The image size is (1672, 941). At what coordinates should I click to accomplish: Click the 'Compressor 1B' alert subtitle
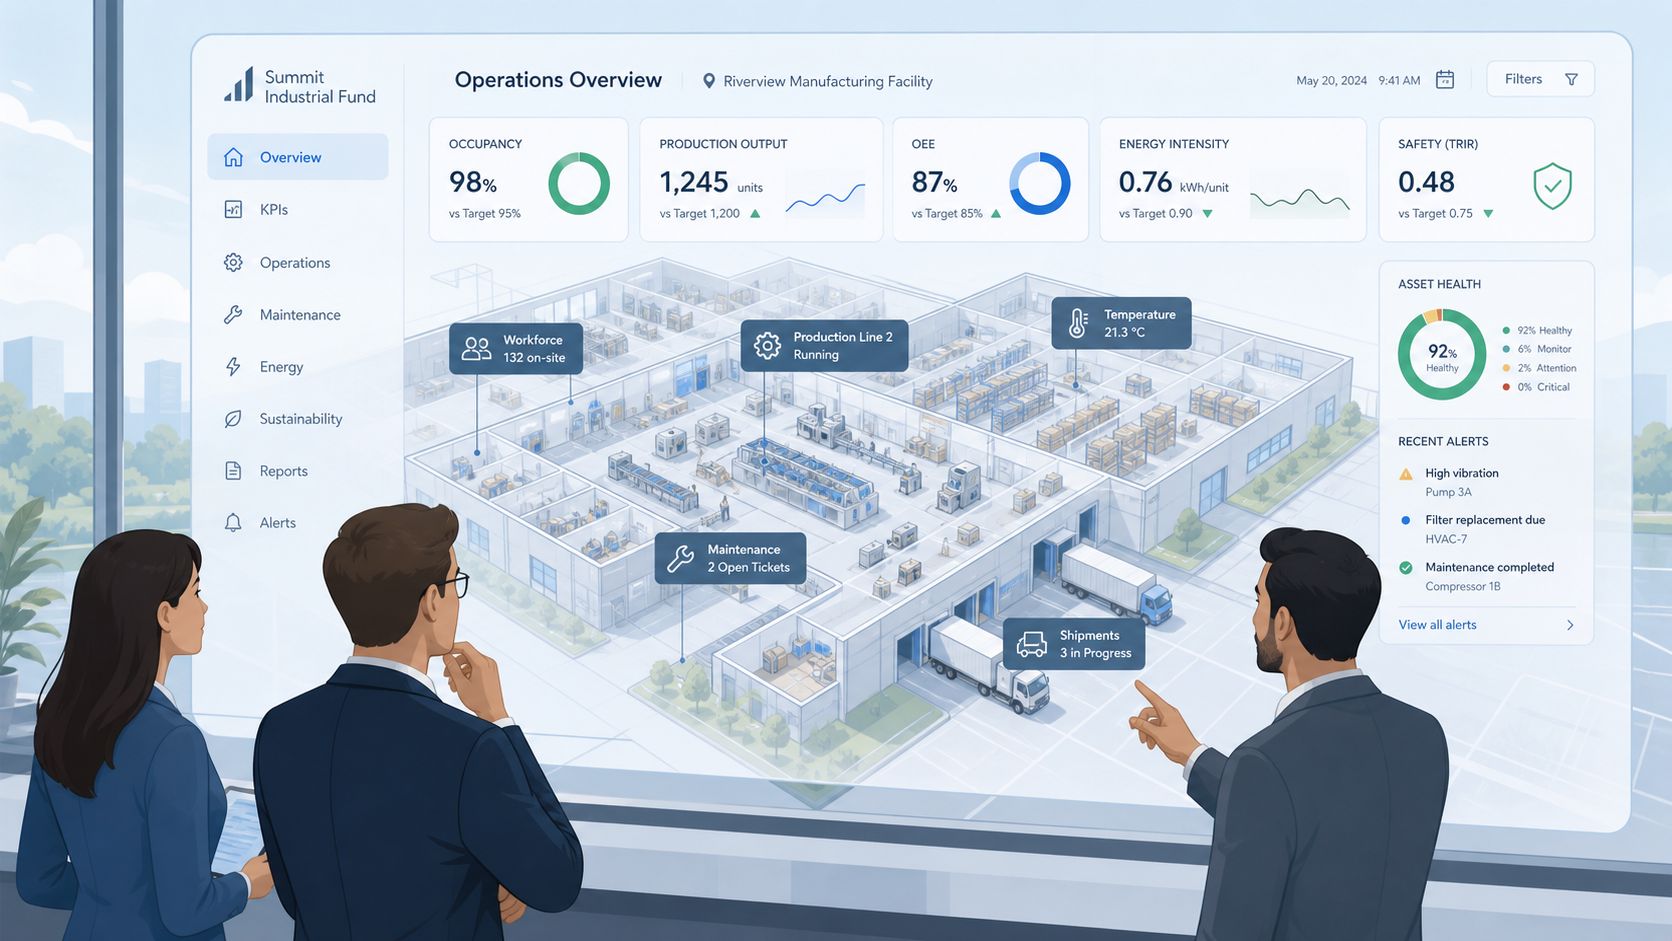click(x=1463, y=587)
